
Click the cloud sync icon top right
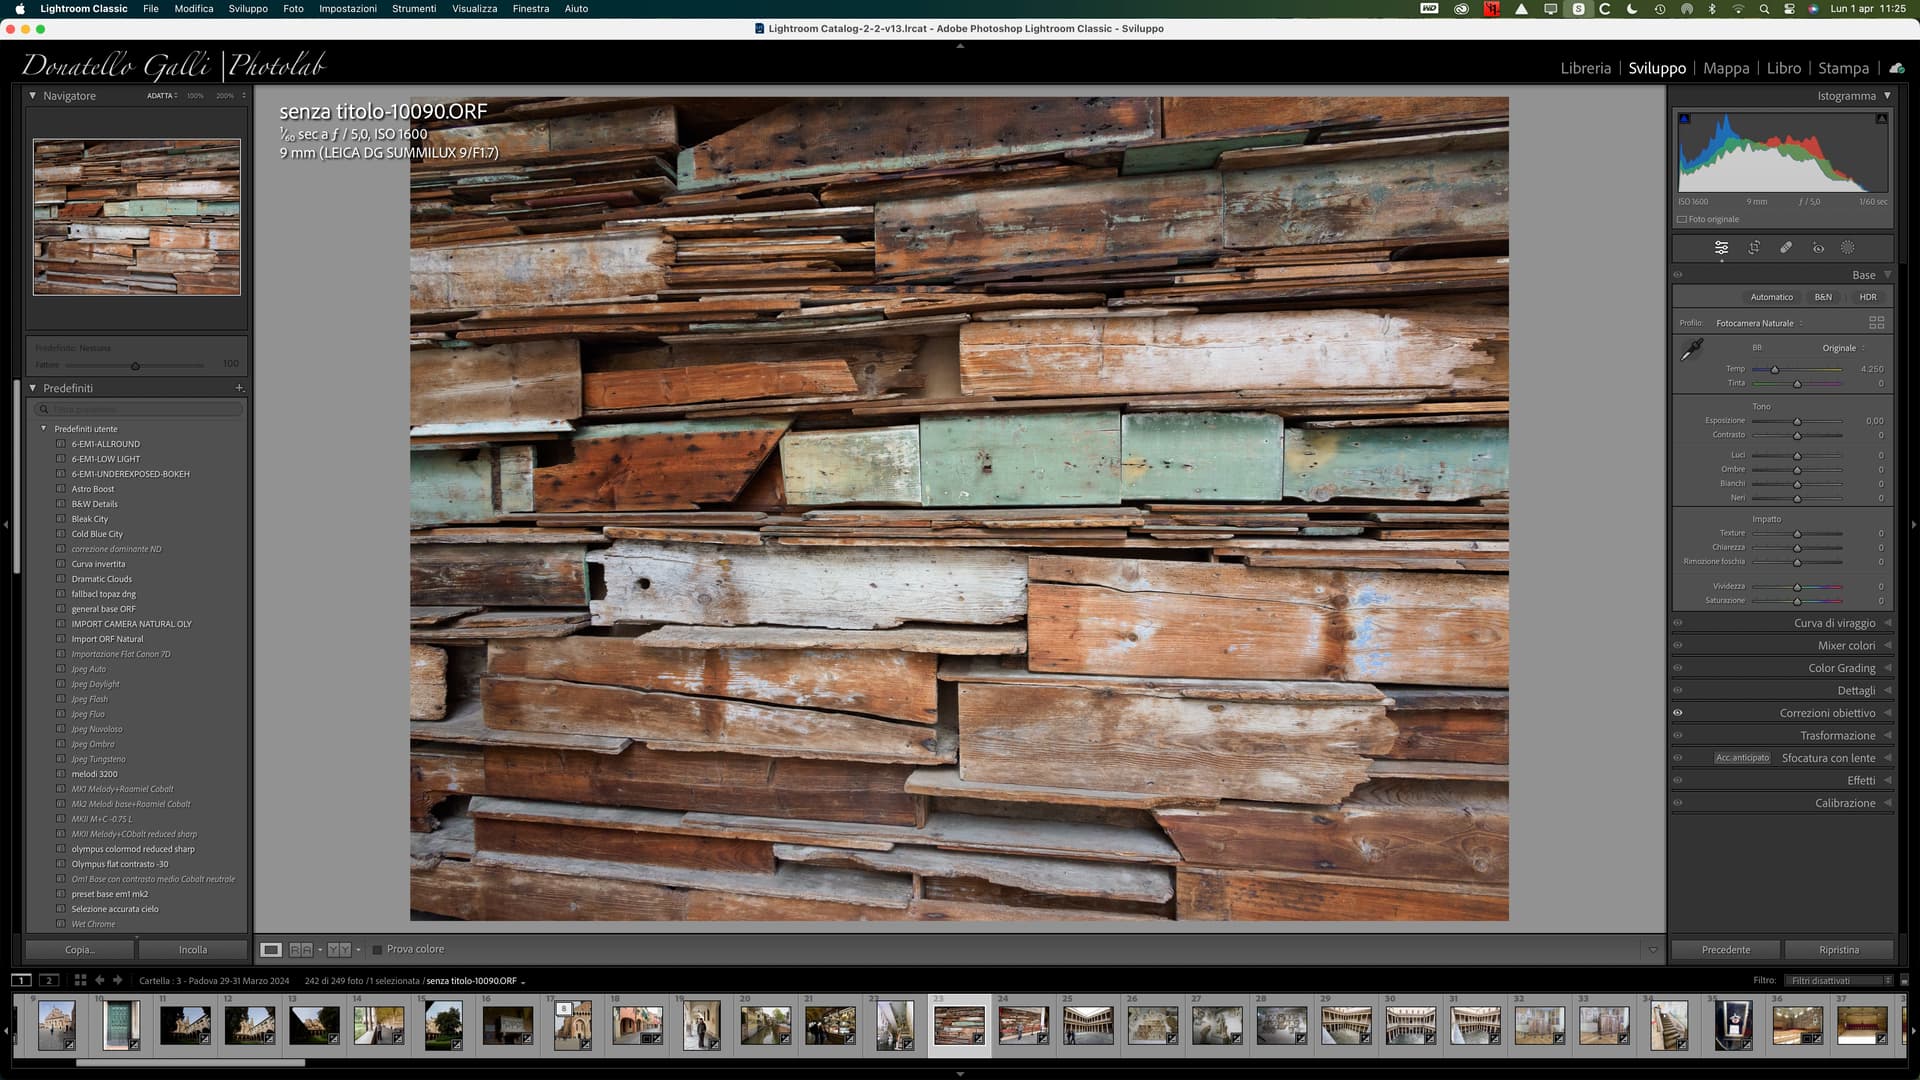click(x=1896, y=68)
